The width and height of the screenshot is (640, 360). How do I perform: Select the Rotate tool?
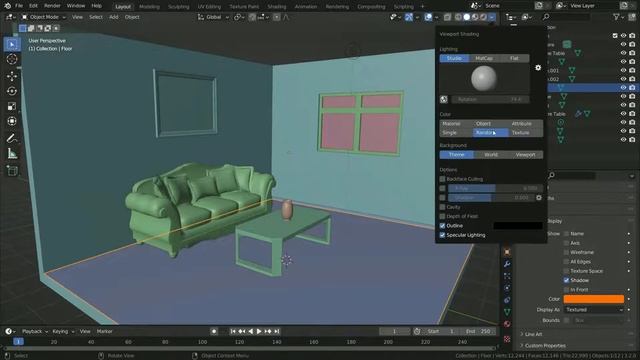pos(12,91)
